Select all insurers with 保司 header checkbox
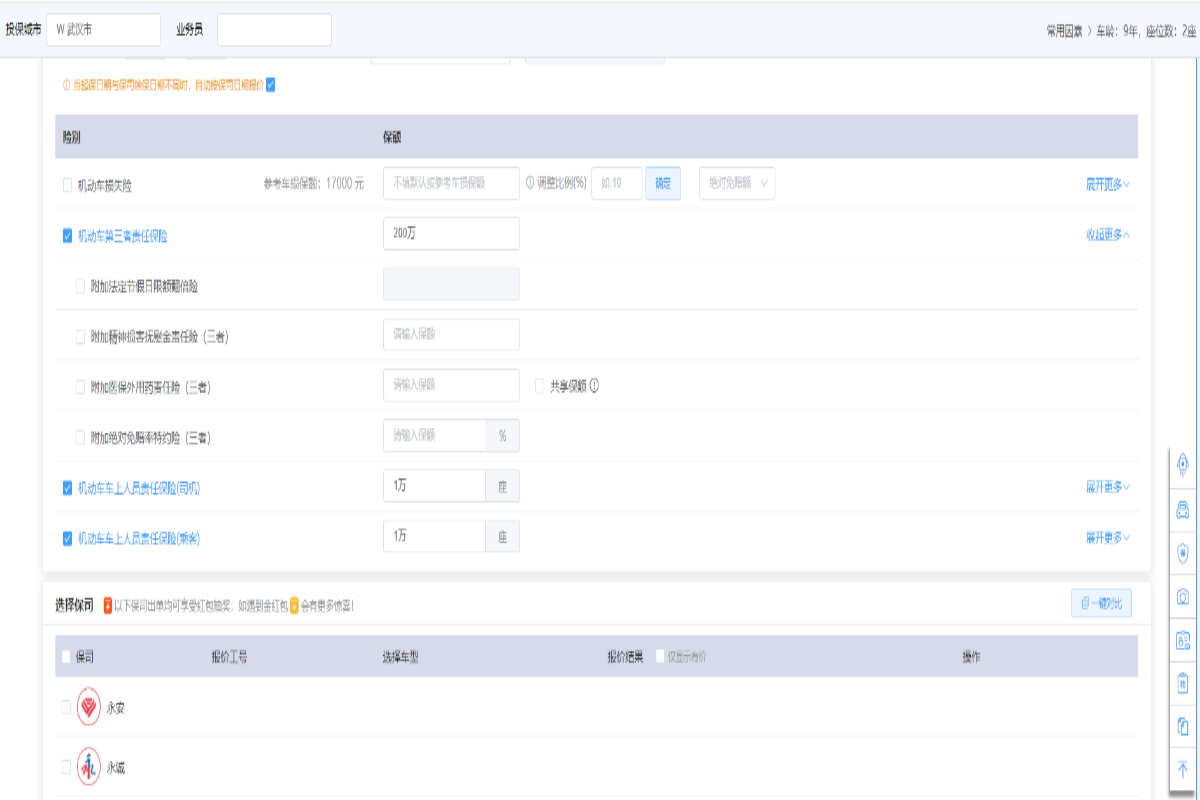This screenshot has width=1200, height=800. 67,657
